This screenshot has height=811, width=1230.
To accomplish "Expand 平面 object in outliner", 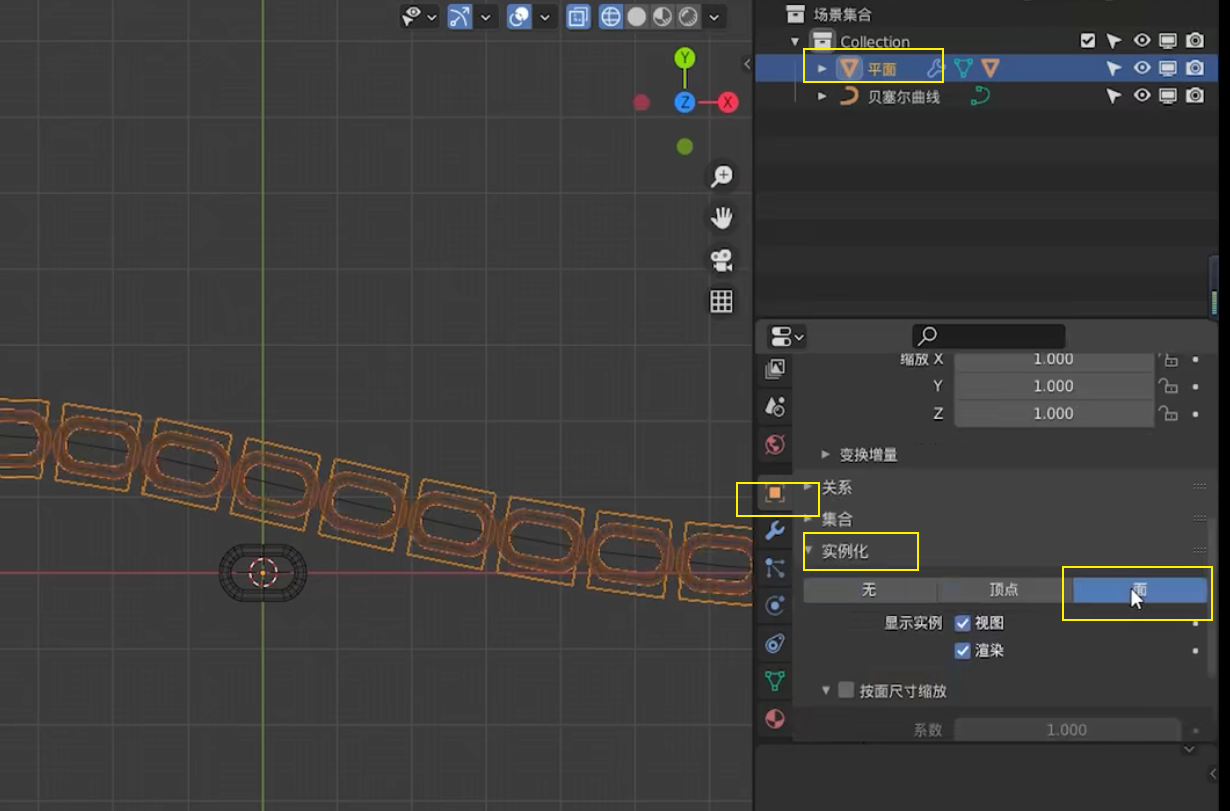I will [822, 68].
